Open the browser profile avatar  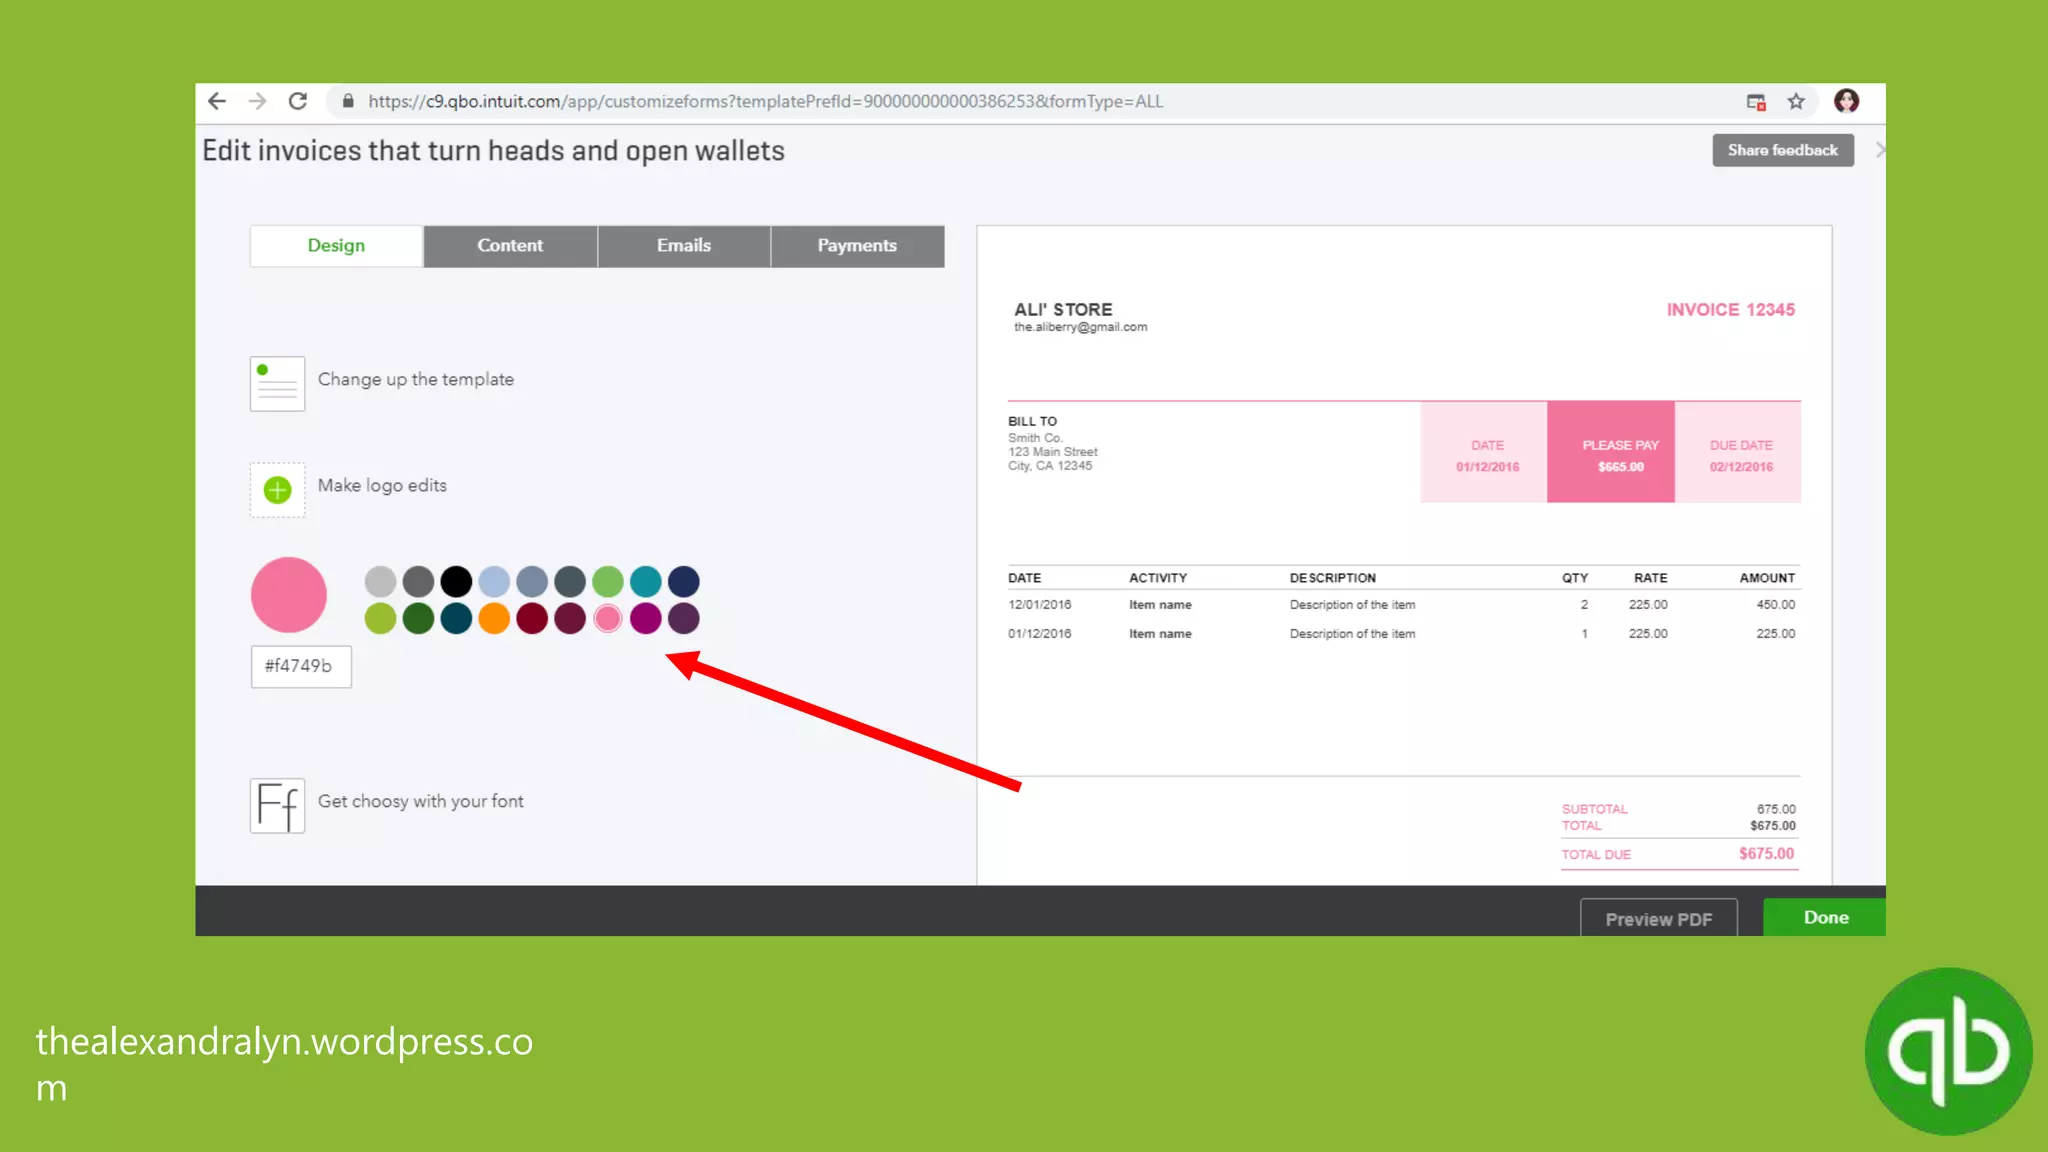tap(1846, 101)
